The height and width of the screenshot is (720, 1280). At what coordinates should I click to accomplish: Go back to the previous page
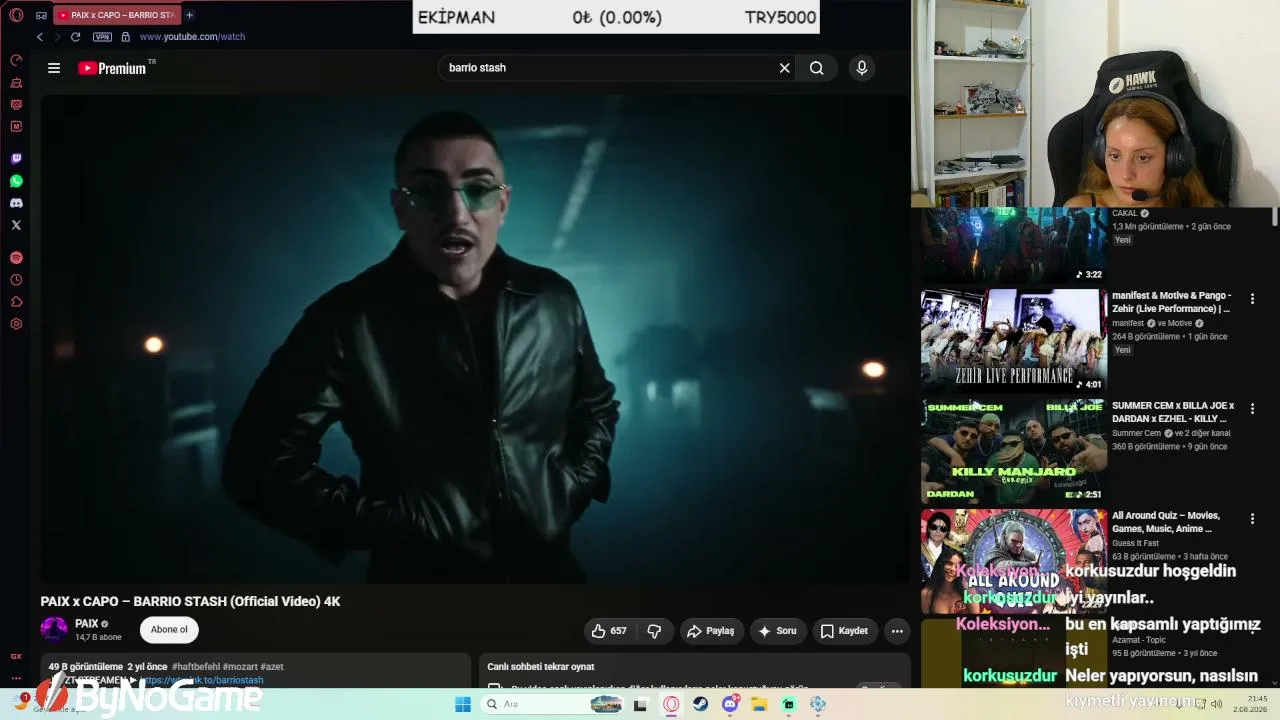pyautogui.click(x=40, y=37)
